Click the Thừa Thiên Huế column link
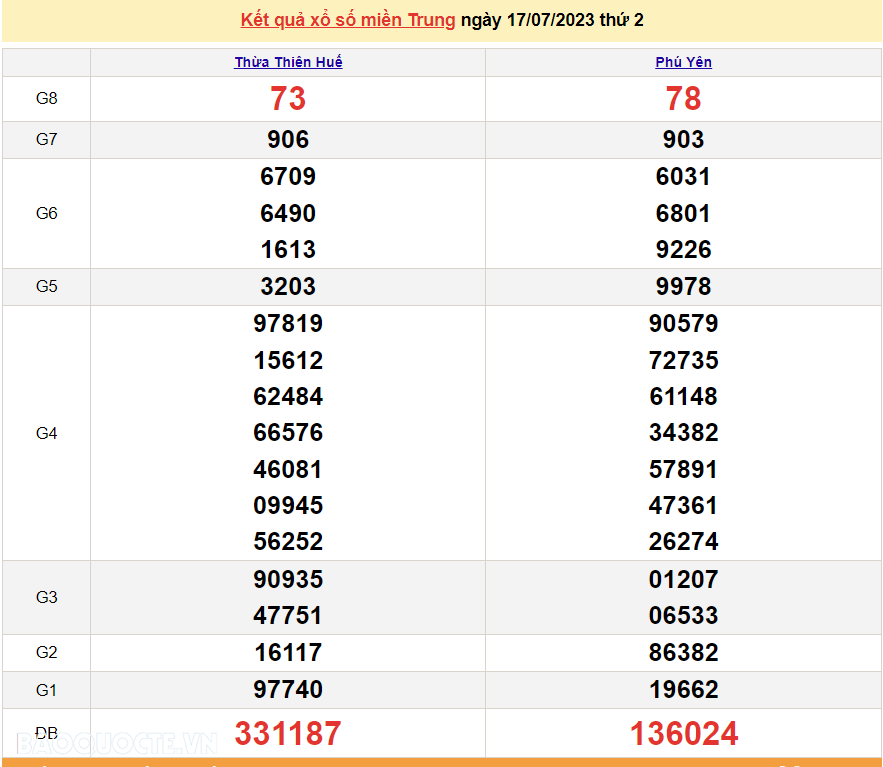Image resolution: width=883 pixels, height=767 pixels. (x=288, y=62)
